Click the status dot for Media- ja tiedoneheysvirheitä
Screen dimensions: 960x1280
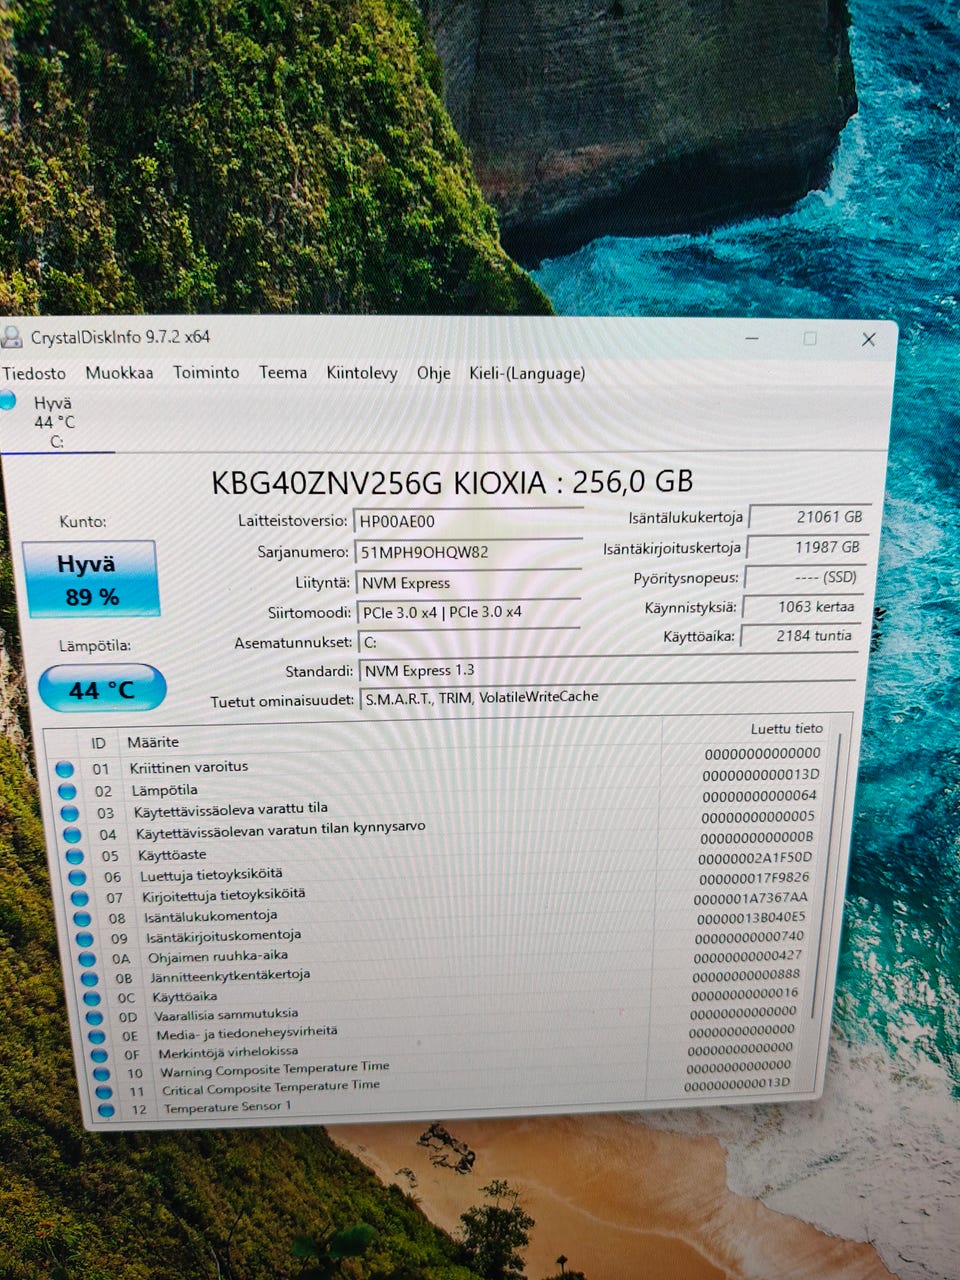pyautogui.click(x=97, y=1037)
